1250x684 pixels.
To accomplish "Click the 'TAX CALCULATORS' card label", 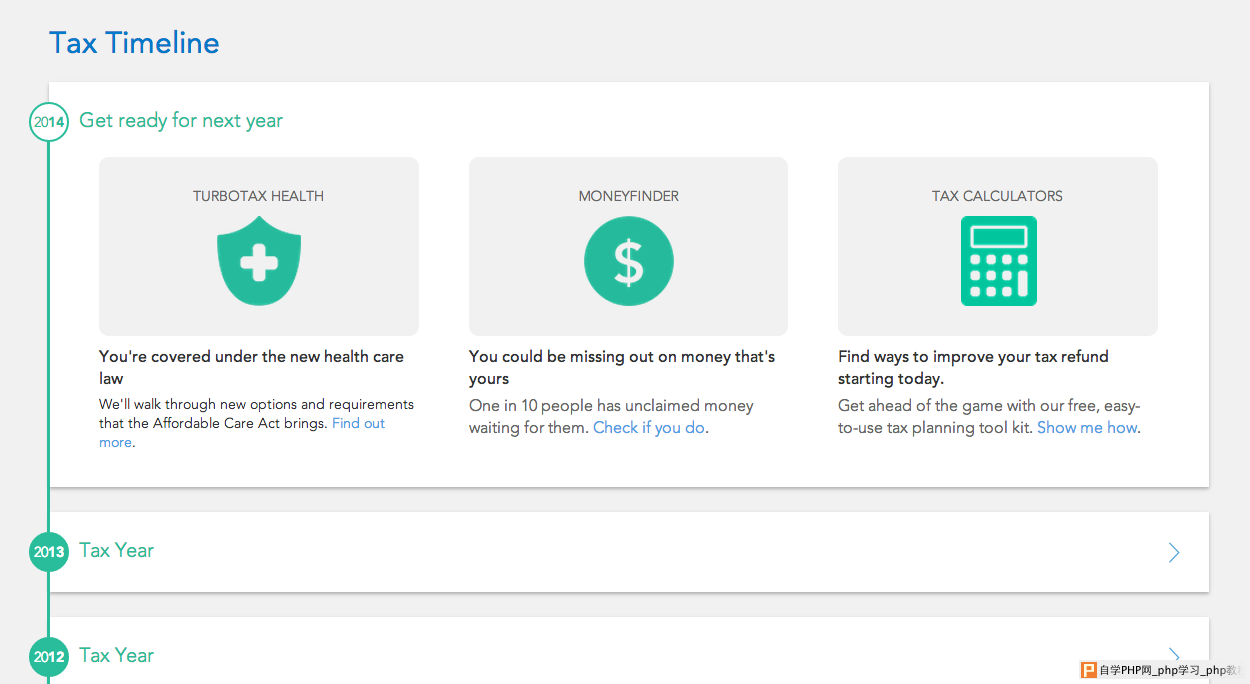I will [x=997, y=196].
